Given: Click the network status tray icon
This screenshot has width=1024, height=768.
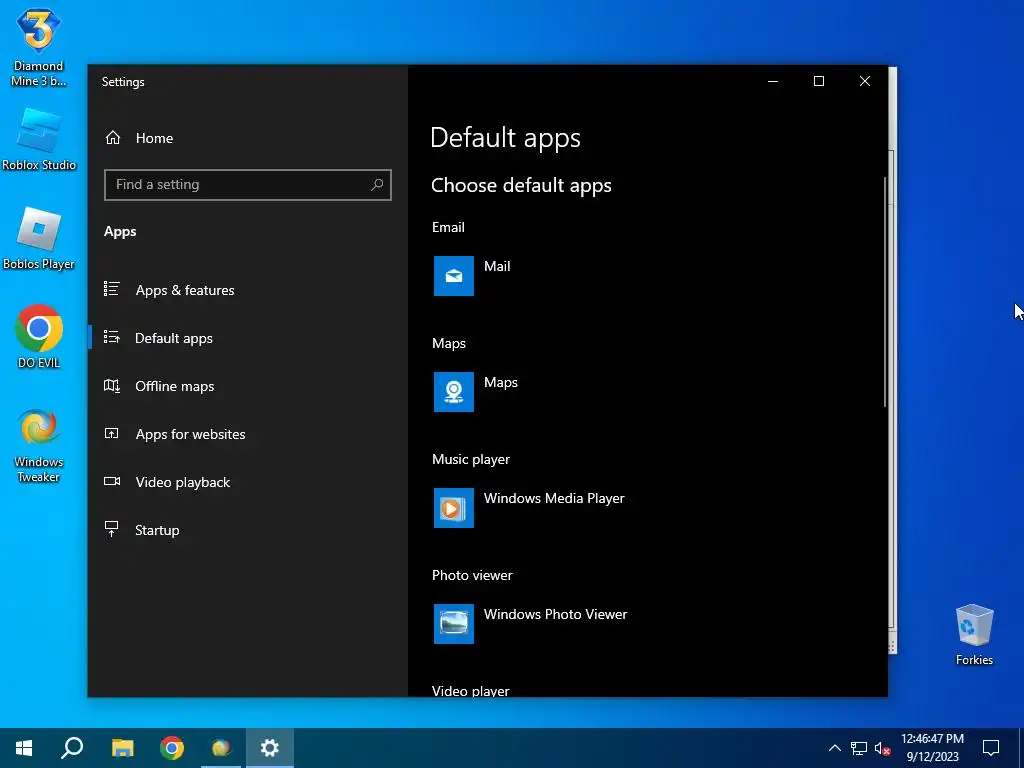Looking at the screenshot, I should [859, 748].
